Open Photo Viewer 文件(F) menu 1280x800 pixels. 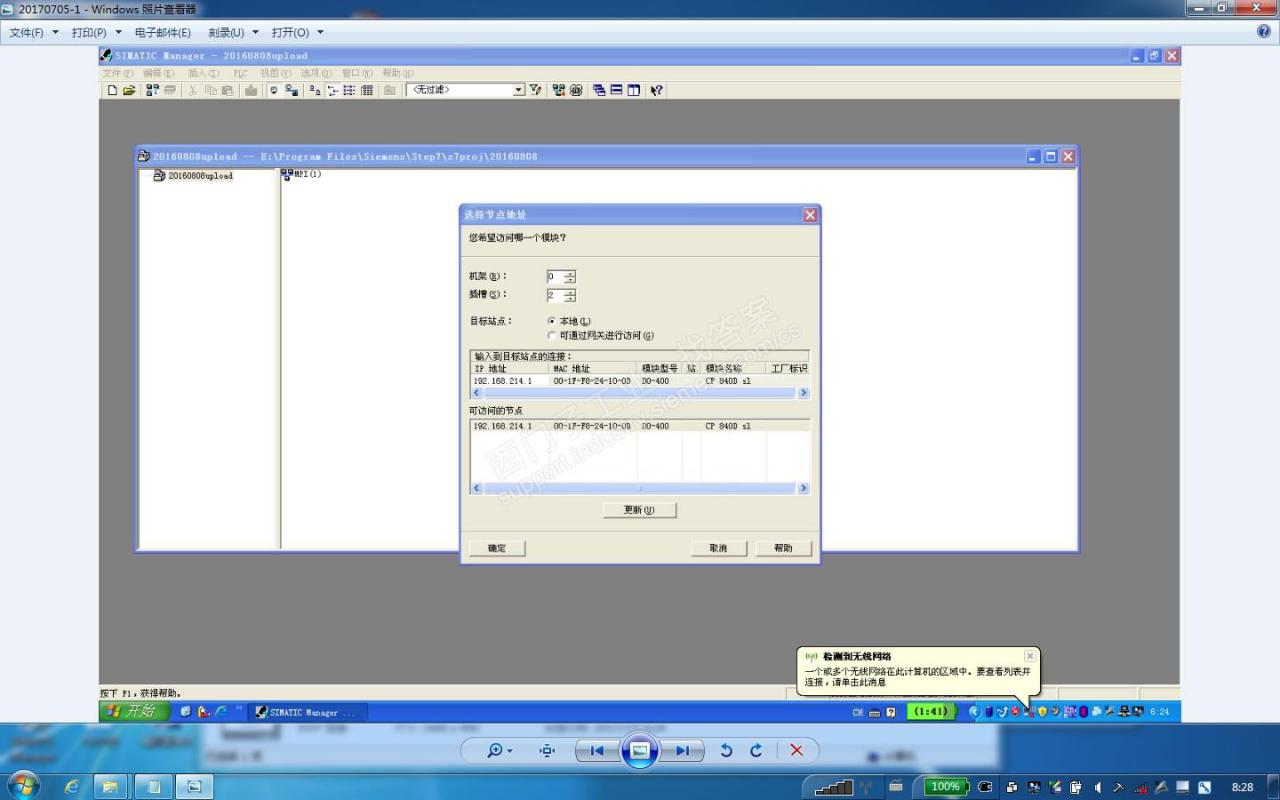click(33, 32)
